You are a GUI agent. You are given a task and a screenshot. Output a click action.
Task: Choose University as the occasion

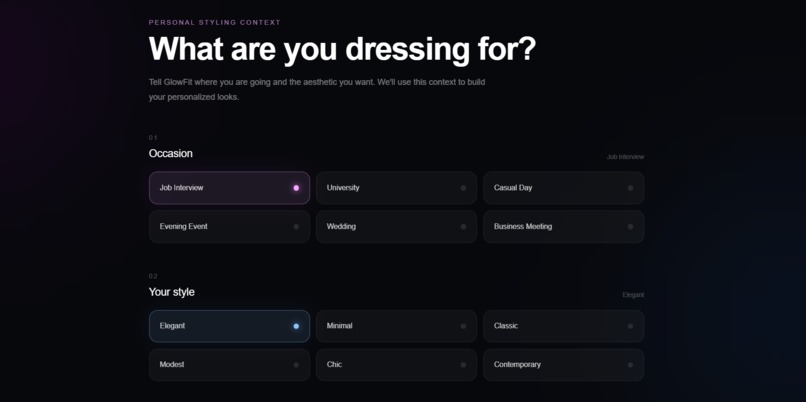click(396, 188)
